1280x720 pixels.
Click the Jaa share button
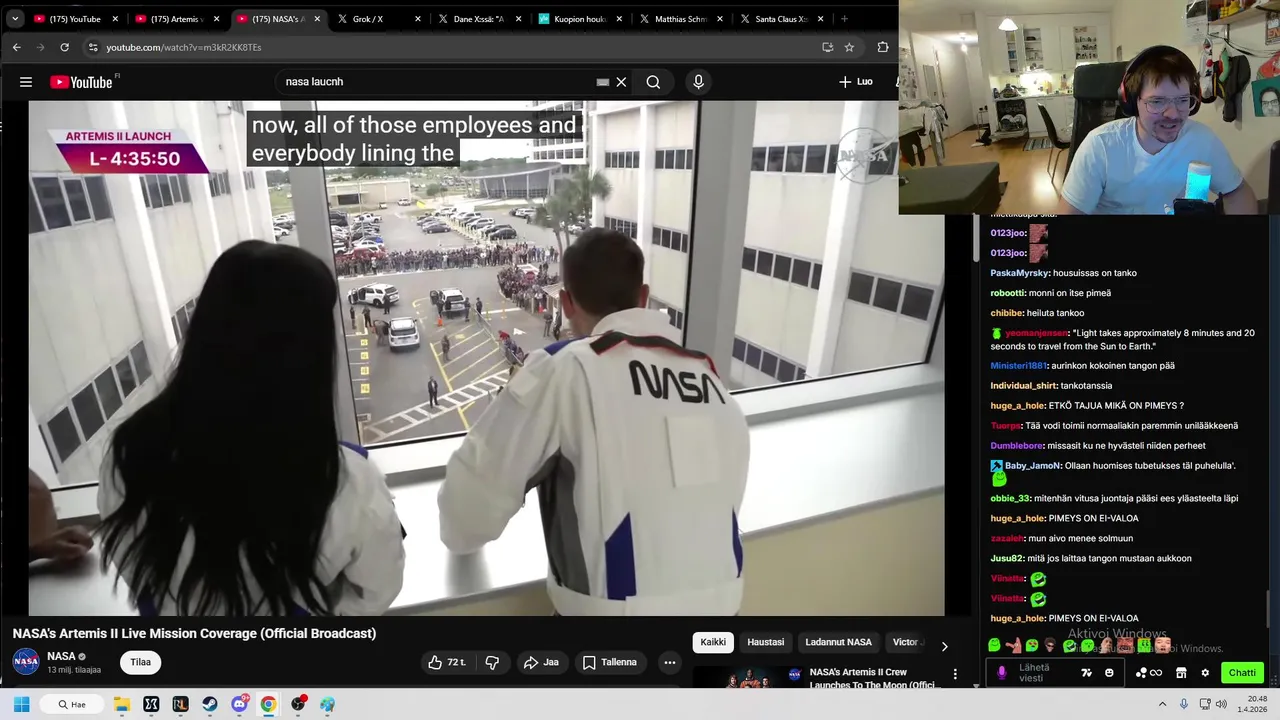click(x=541, y=662)
